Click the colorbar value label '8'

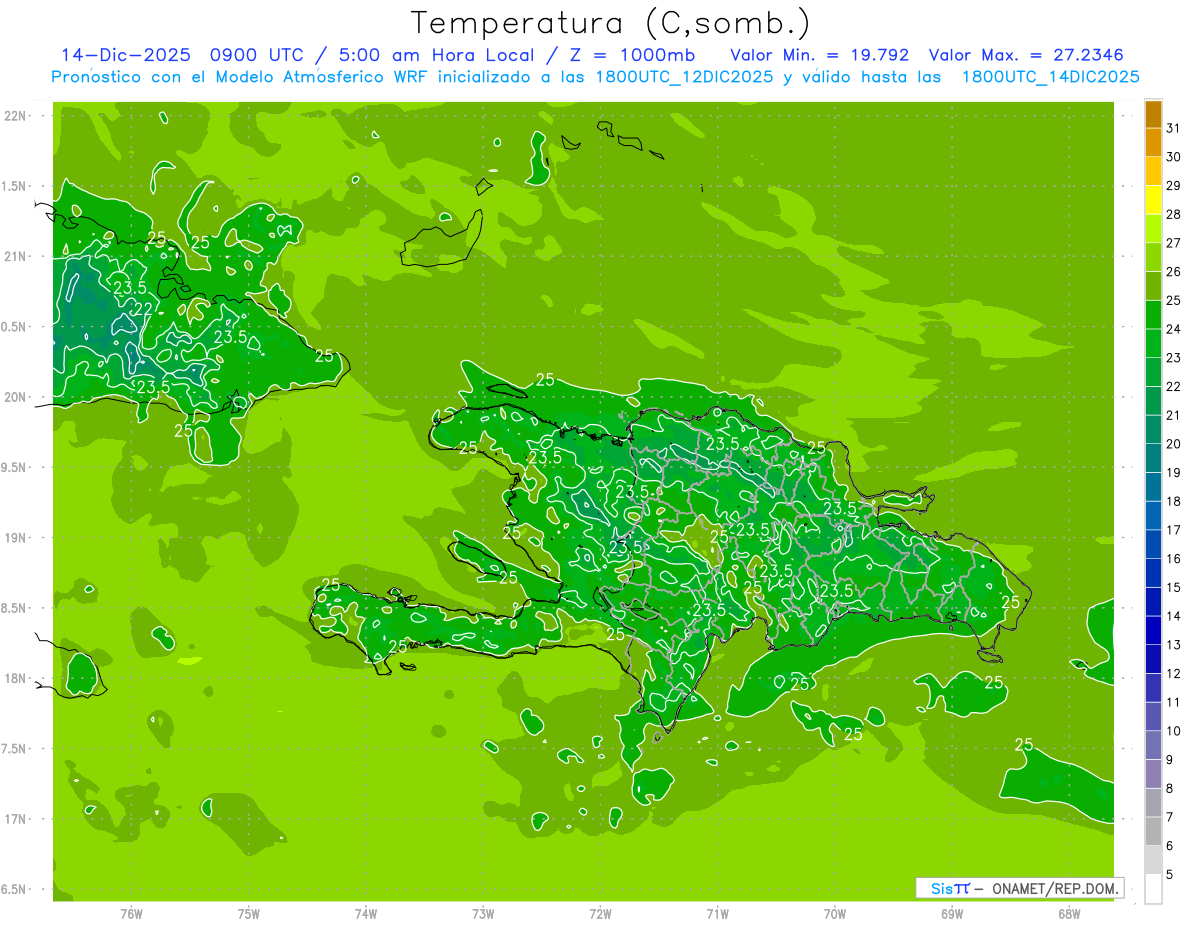[x=1169, y=788]
